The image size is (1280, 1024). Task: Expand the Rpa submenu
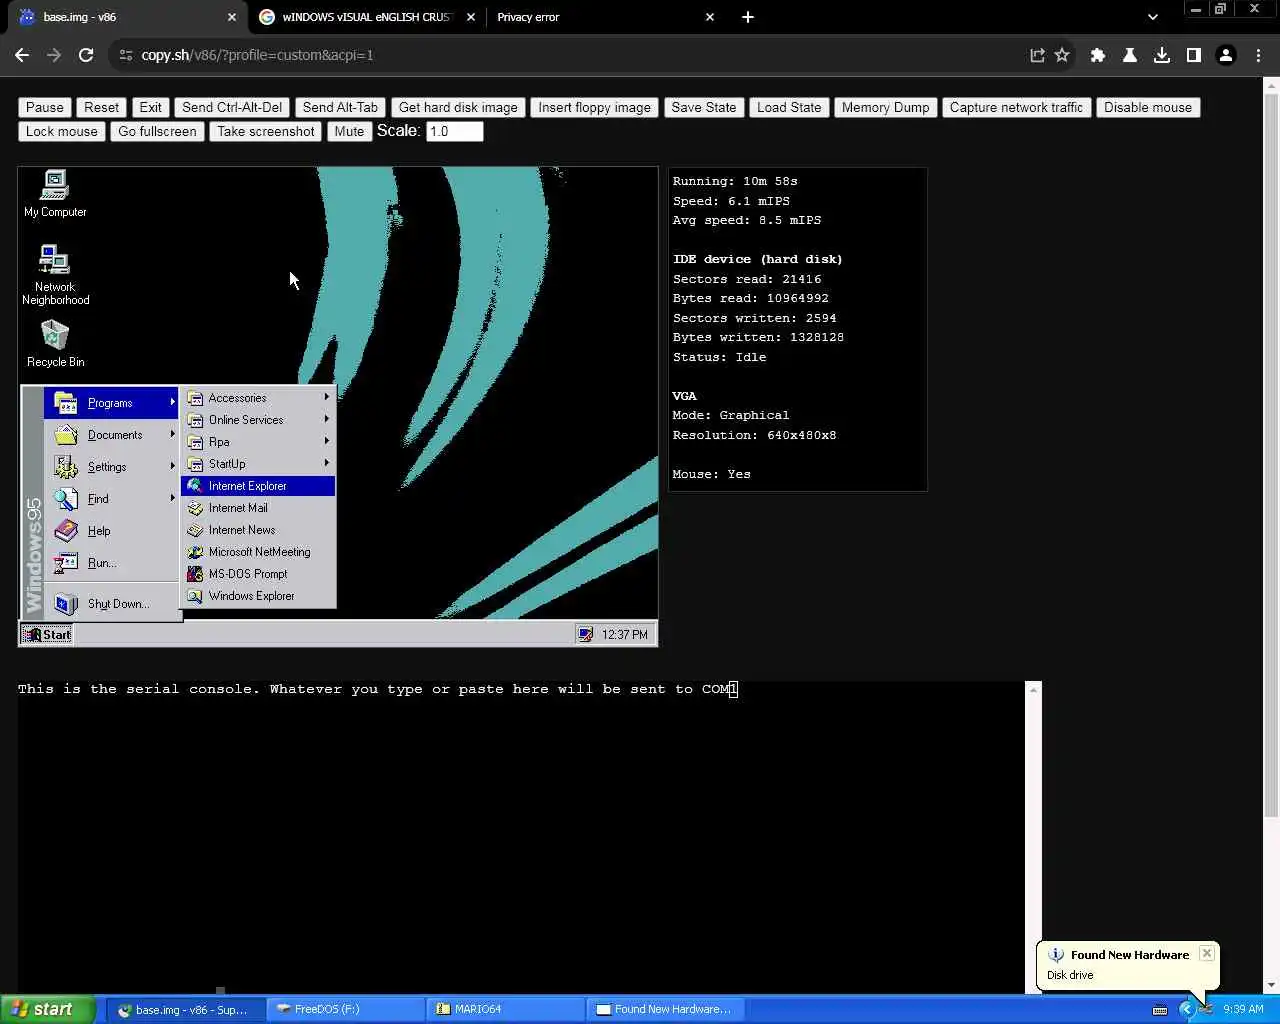(258, 442)
